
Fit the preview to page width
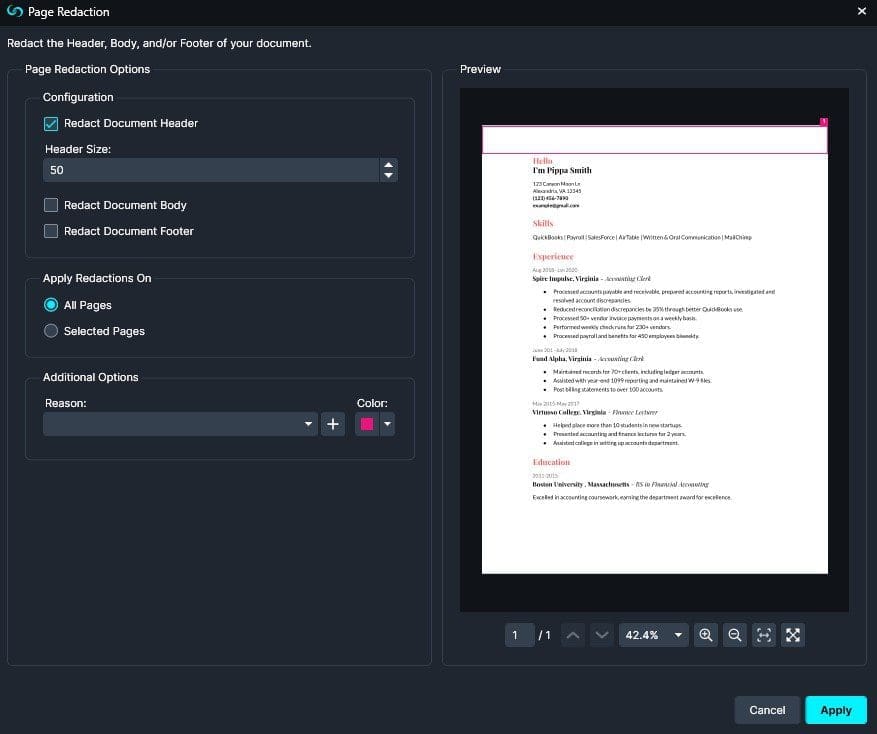tap(764, 635)
